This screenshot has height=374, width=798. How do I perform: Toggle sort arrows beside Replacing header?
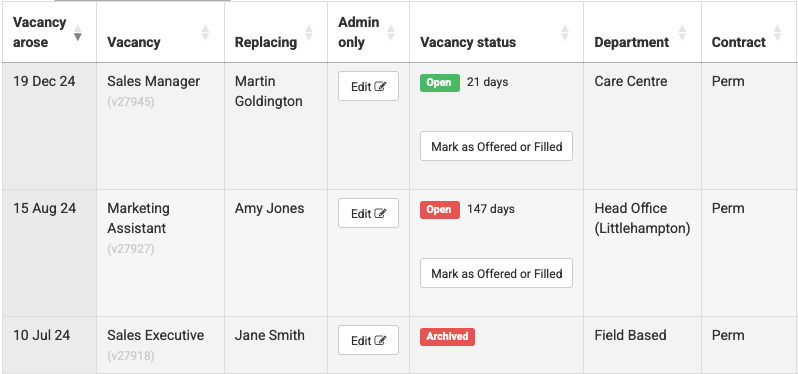coord(308,33)
